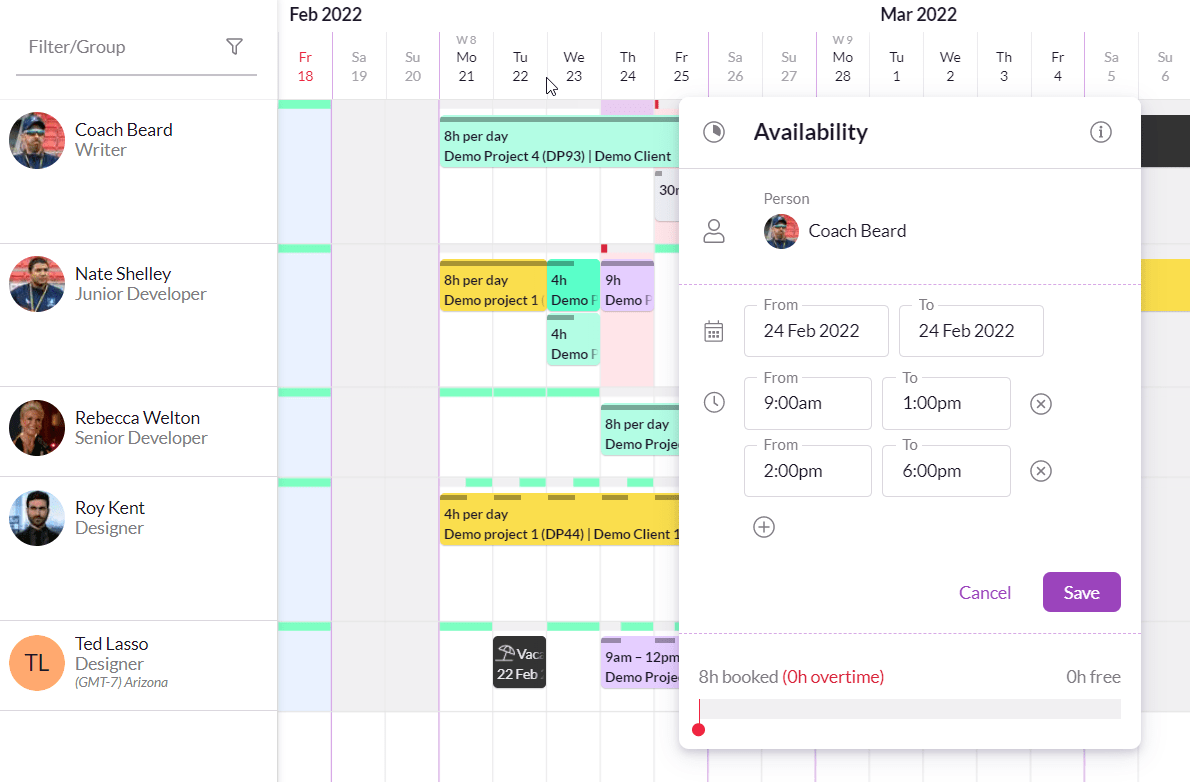Edit the To time field showing 6:00pm
Screen dimensions: 1190x782
pos(946,470)
